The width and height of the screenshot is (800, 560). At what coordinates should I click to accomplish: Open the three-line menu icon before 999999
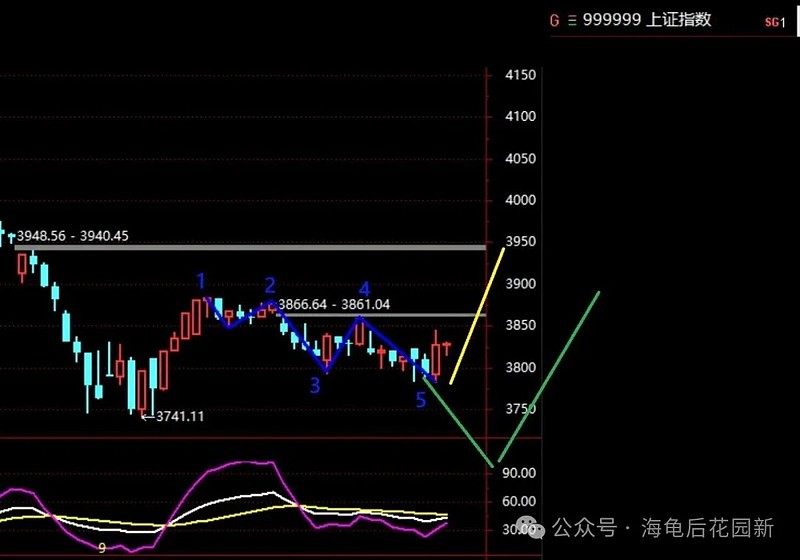(x=572, y=20)
